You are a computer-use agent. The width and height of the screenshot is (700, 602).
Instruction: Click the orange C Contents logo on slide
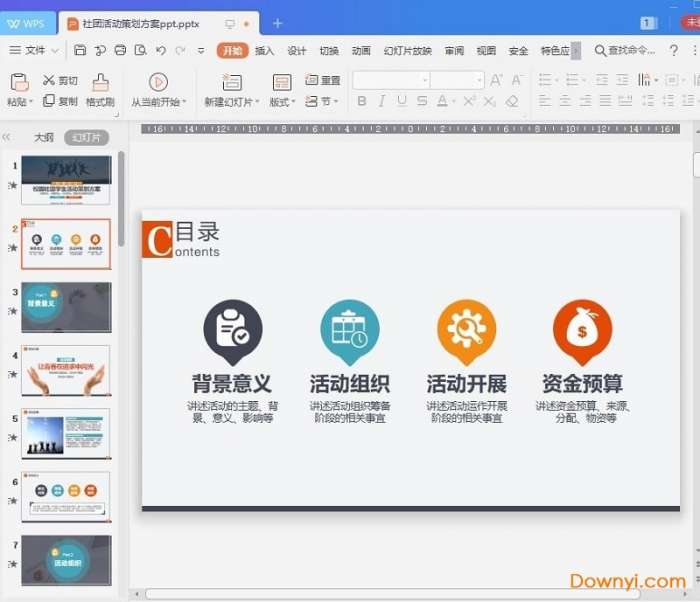coord(157,239)
